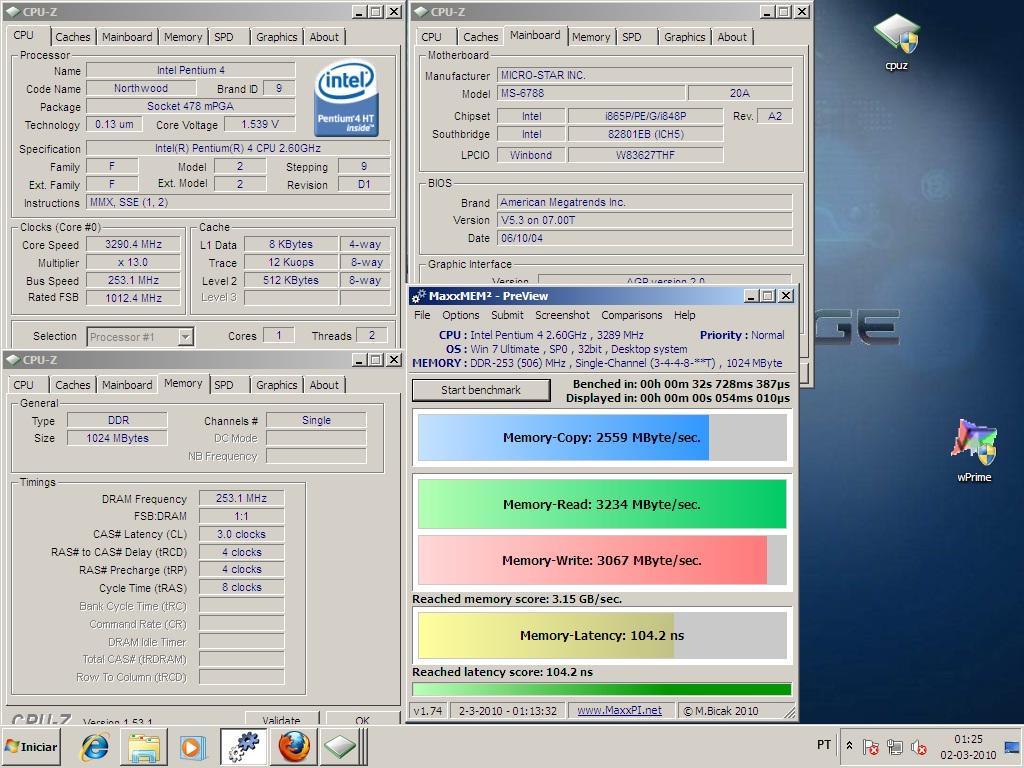This screenshot has width=1024, height=768.
Task: Click the DRAM Frequency 253.1 MHz field
Action: coord(241,498)
